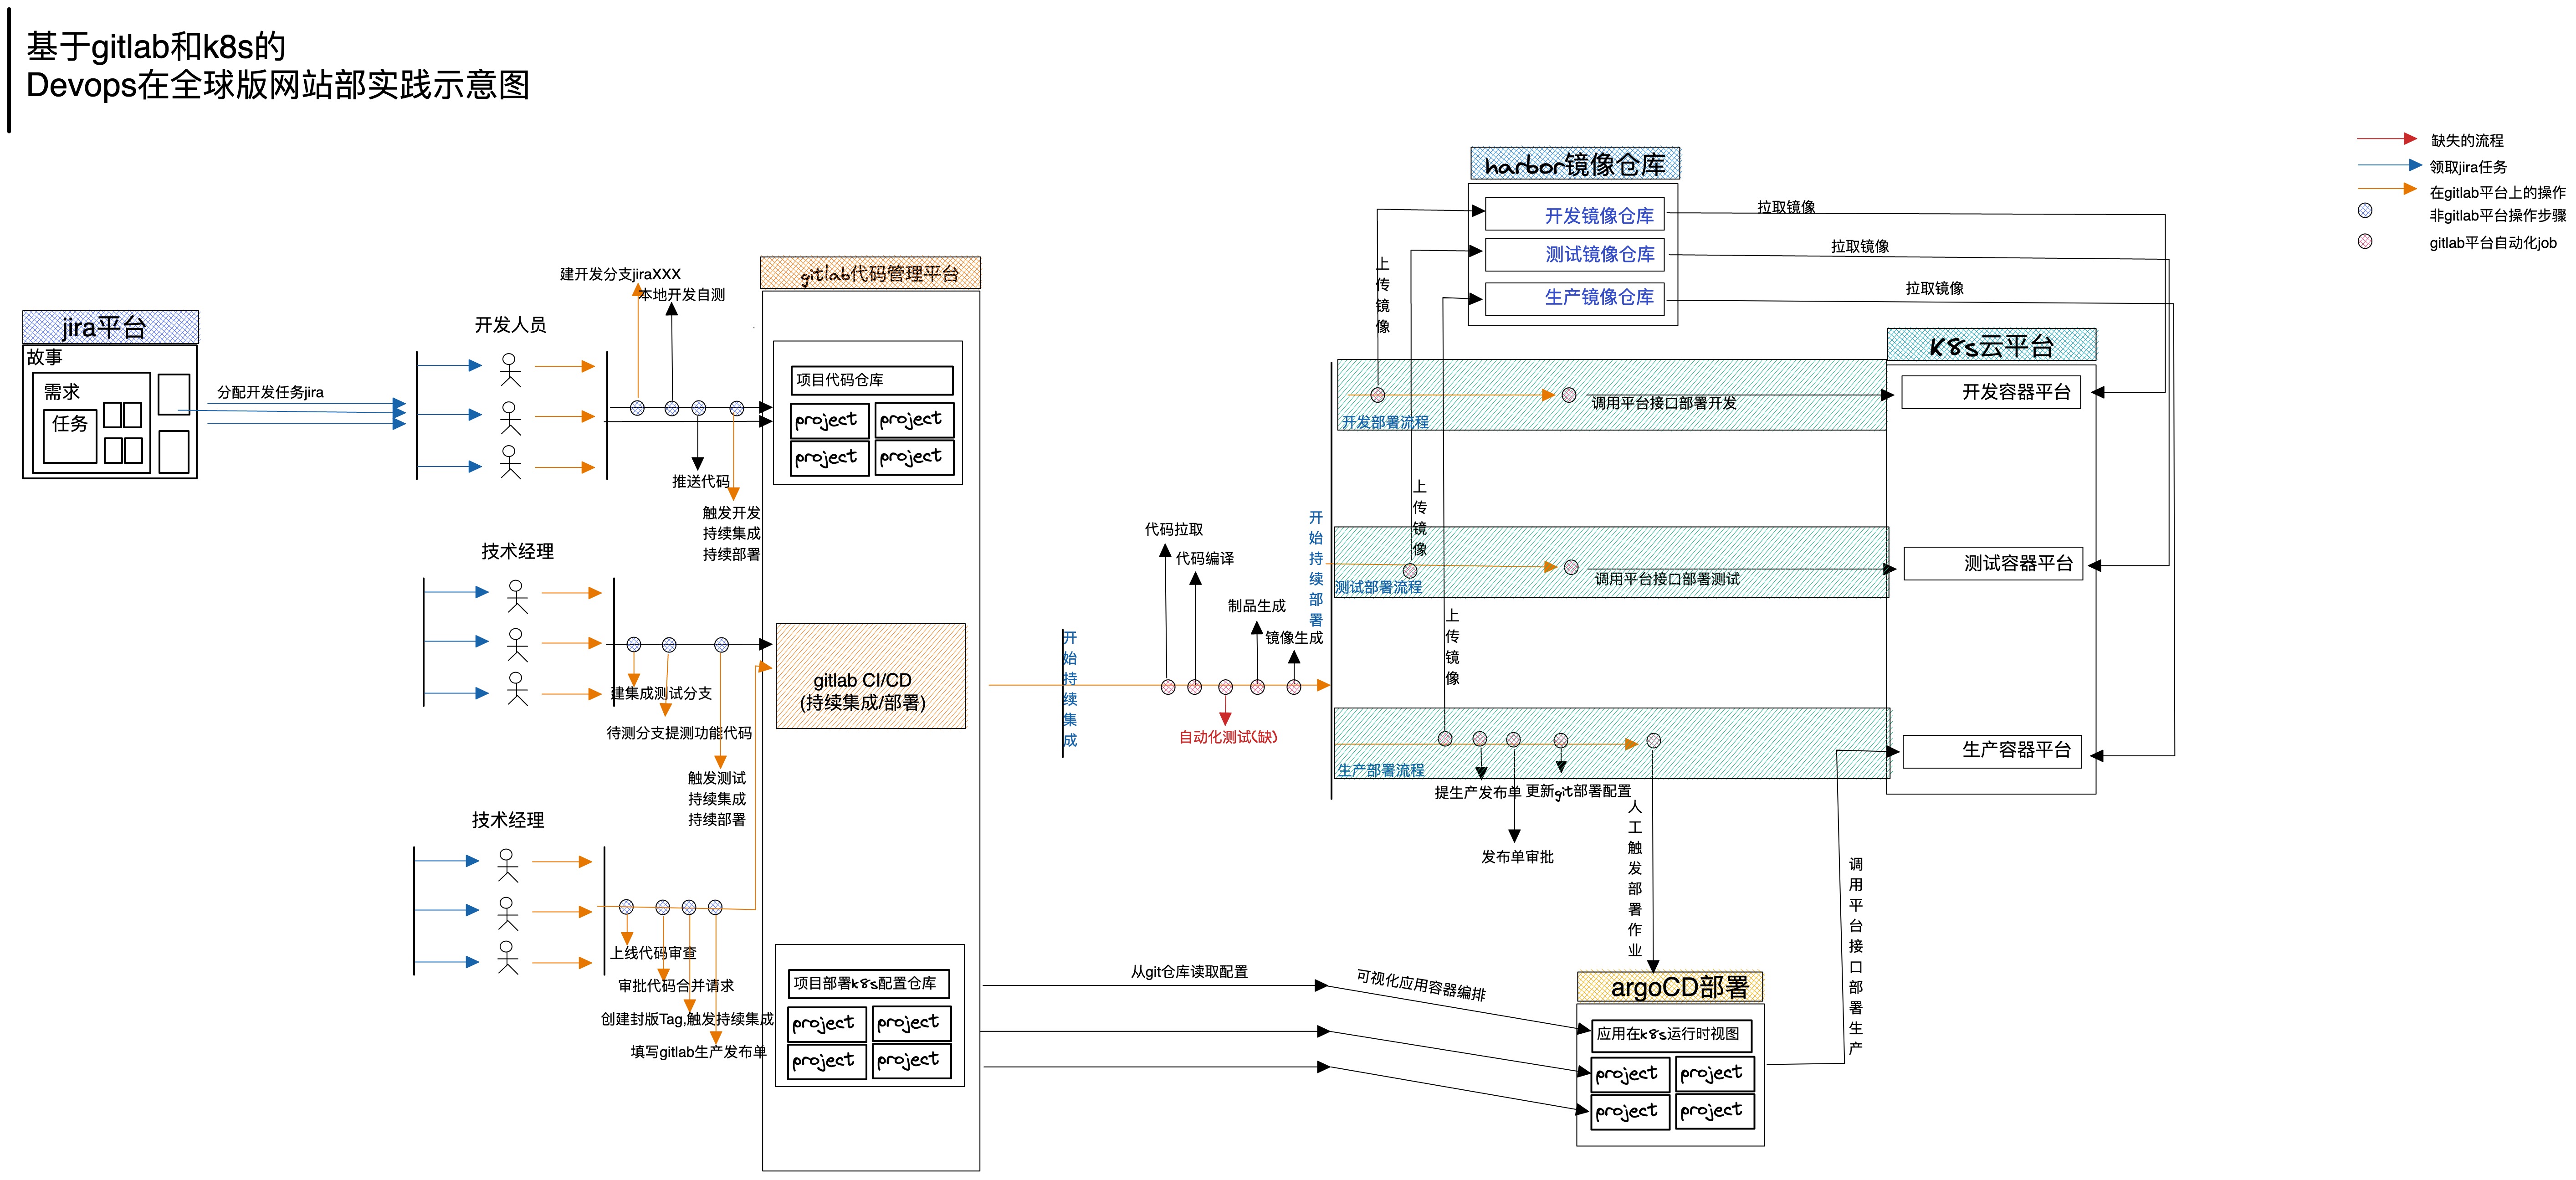Click the 生产部署流程 label
Viewport: 2576px width, 1180px height.
click(x=1381, y=770)
